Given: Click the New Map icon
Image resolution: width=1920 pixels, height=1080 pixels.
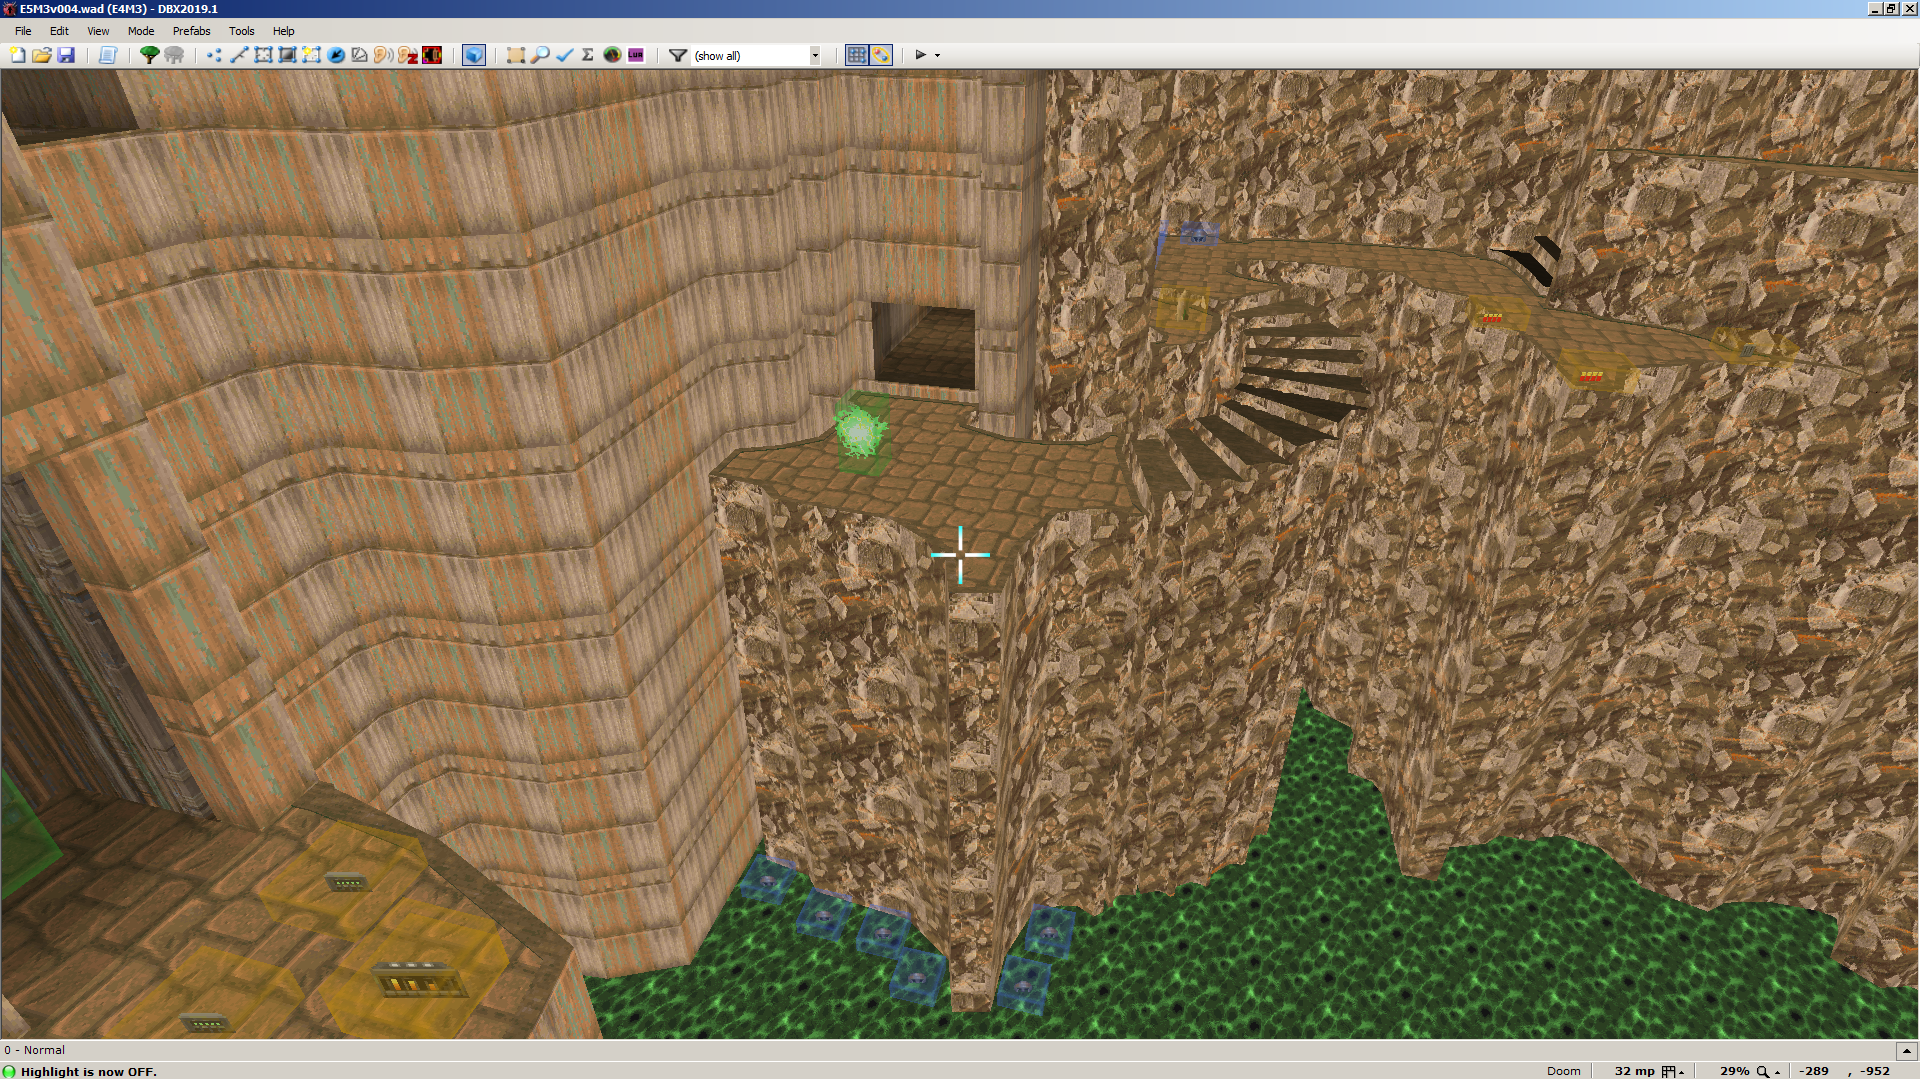Looking at the screenshot, I should coord(18,55).
